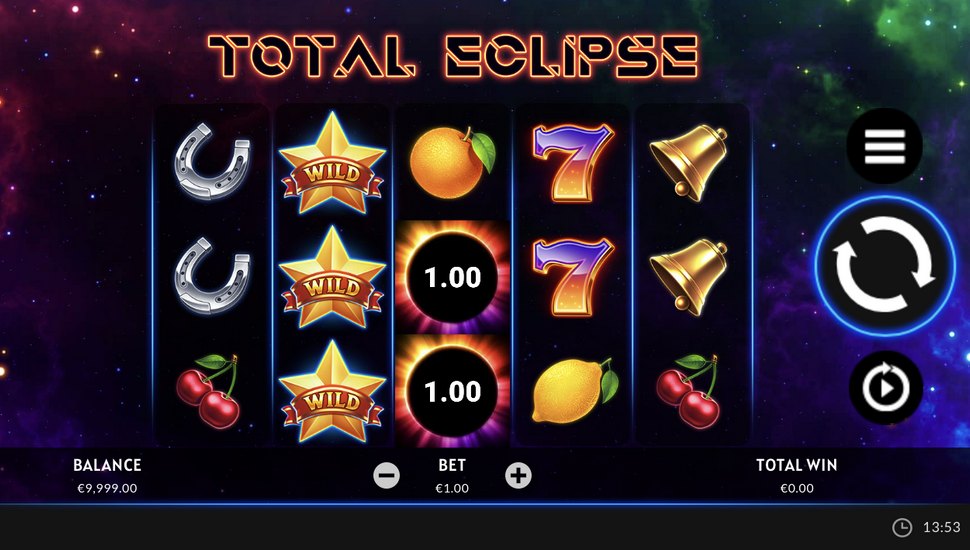
Task: Decrease the bet with the minus button
Action: [387, 475]
